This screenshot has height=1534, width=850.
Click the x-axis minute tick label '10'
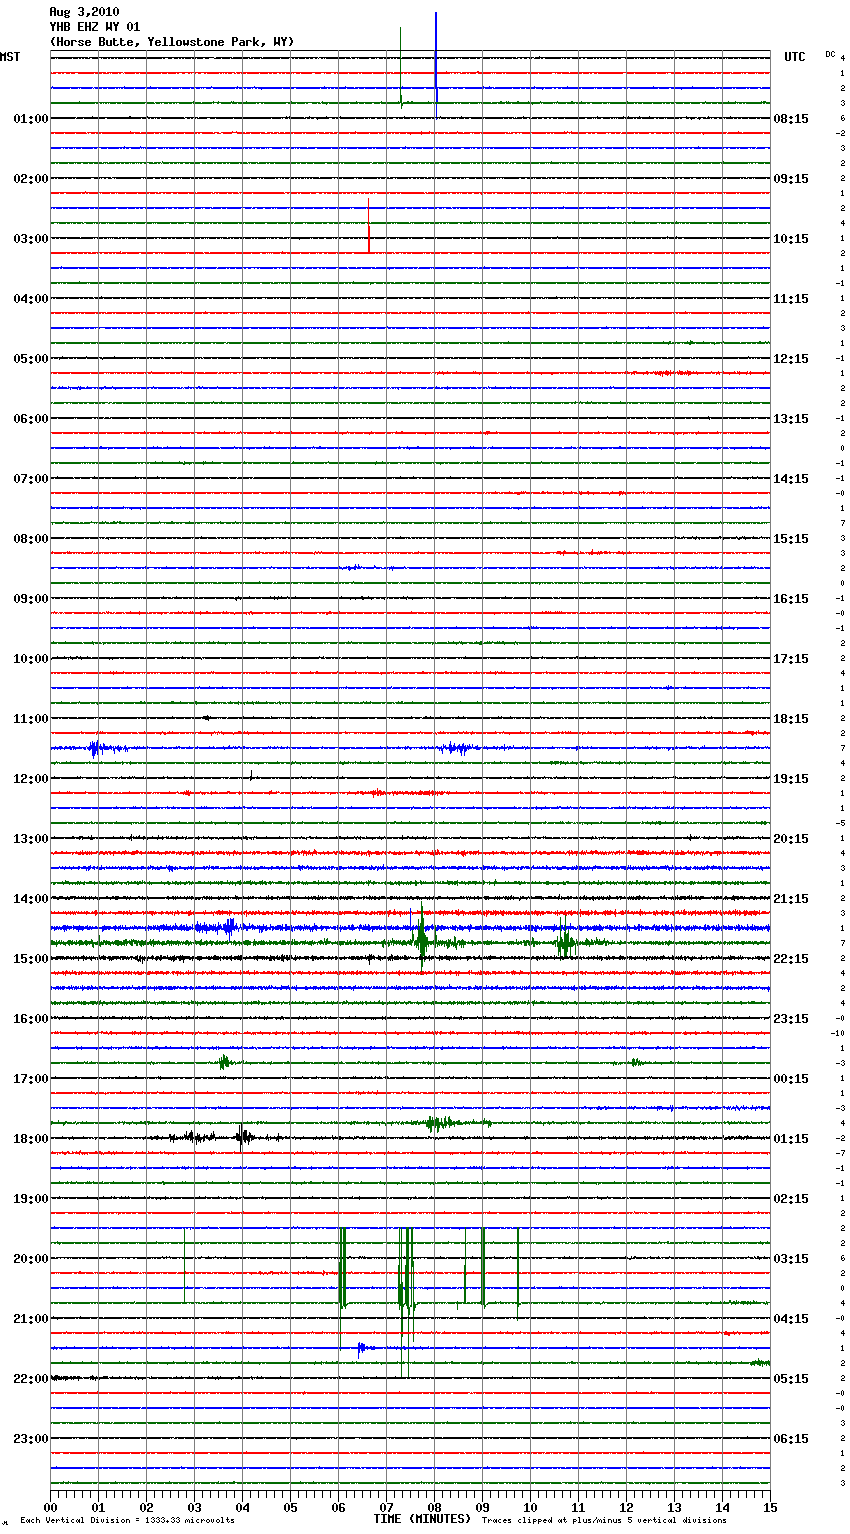530,1507
